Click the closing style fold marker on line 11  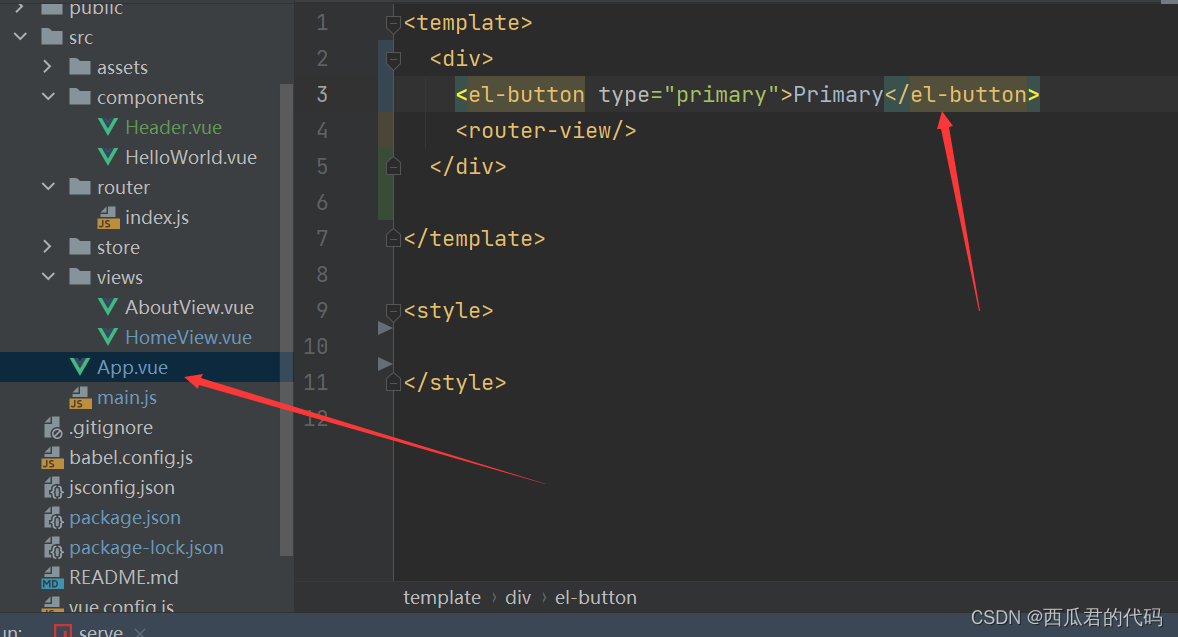393,383
